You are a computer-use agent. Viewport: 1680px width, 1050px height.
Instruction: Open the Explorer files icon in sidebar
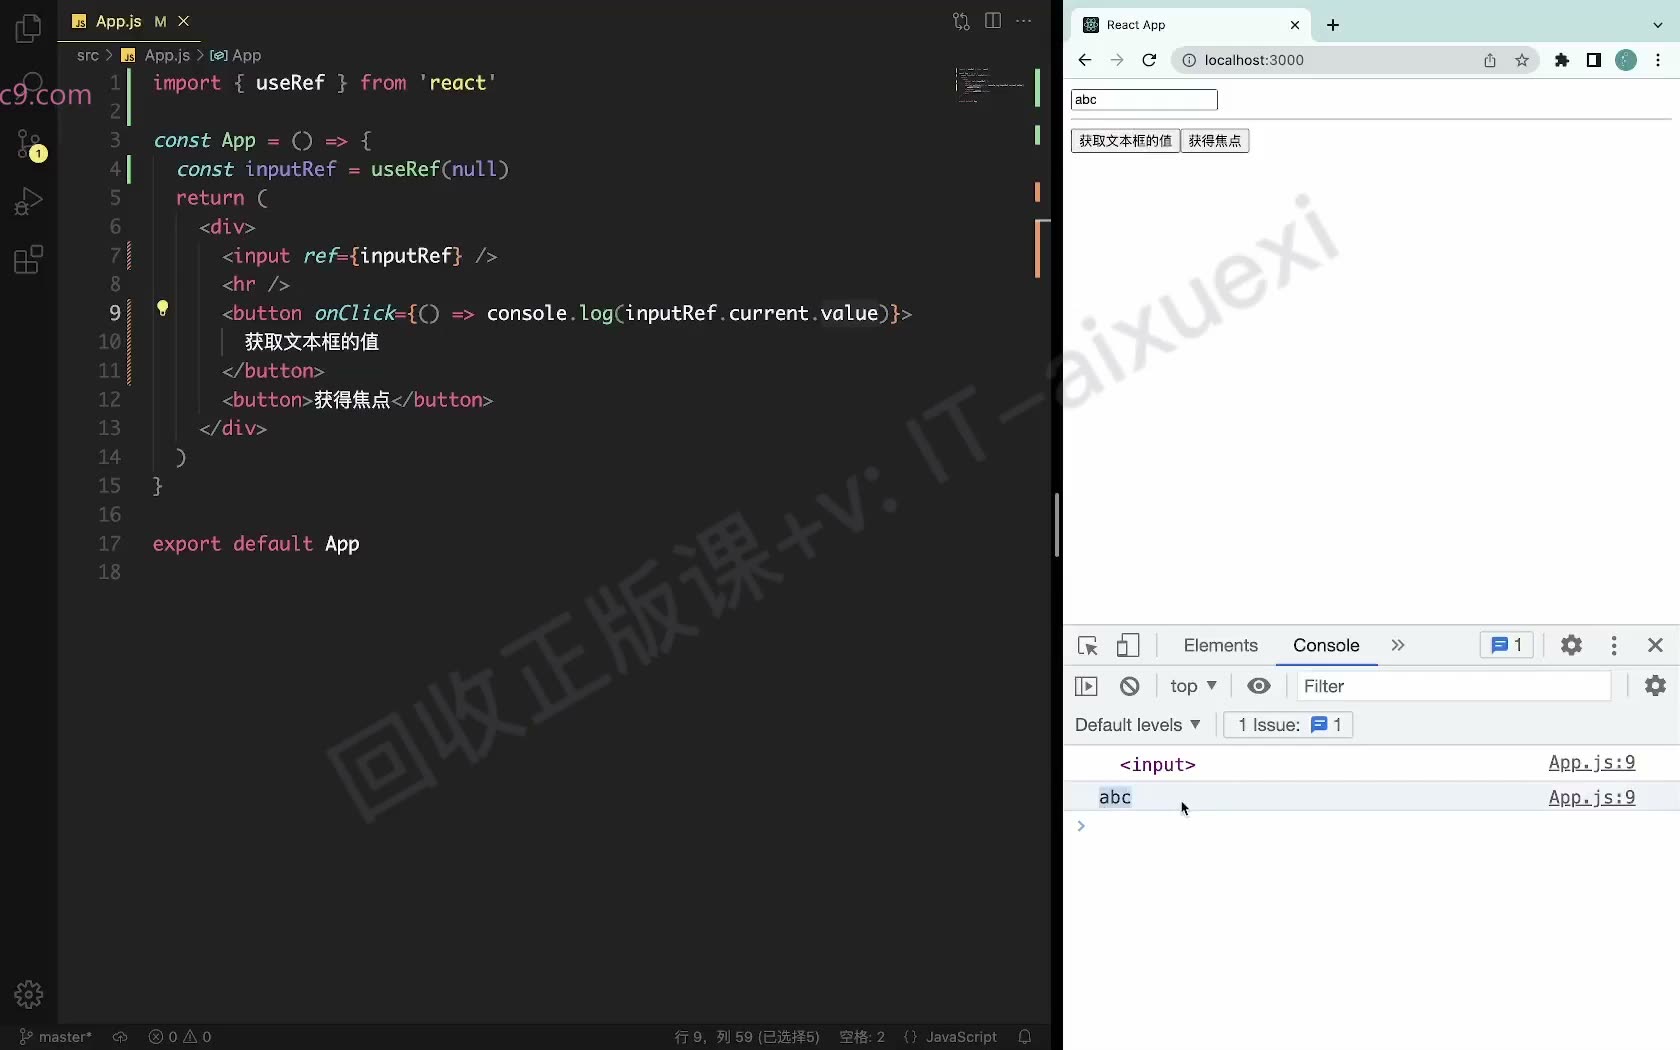[x=29, y=28]
